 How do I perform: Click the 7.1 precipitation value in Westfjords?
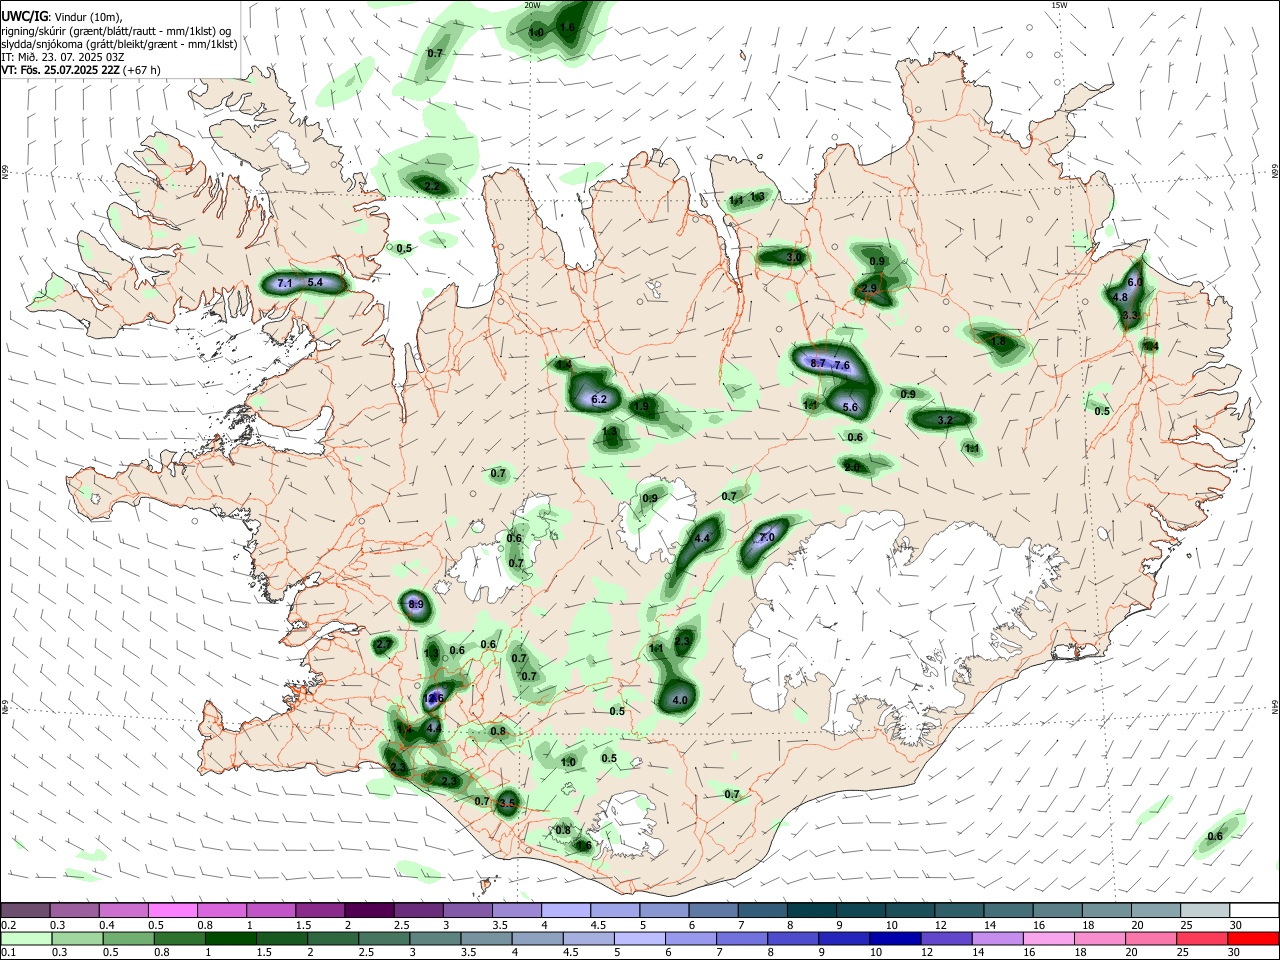point(284,284)
